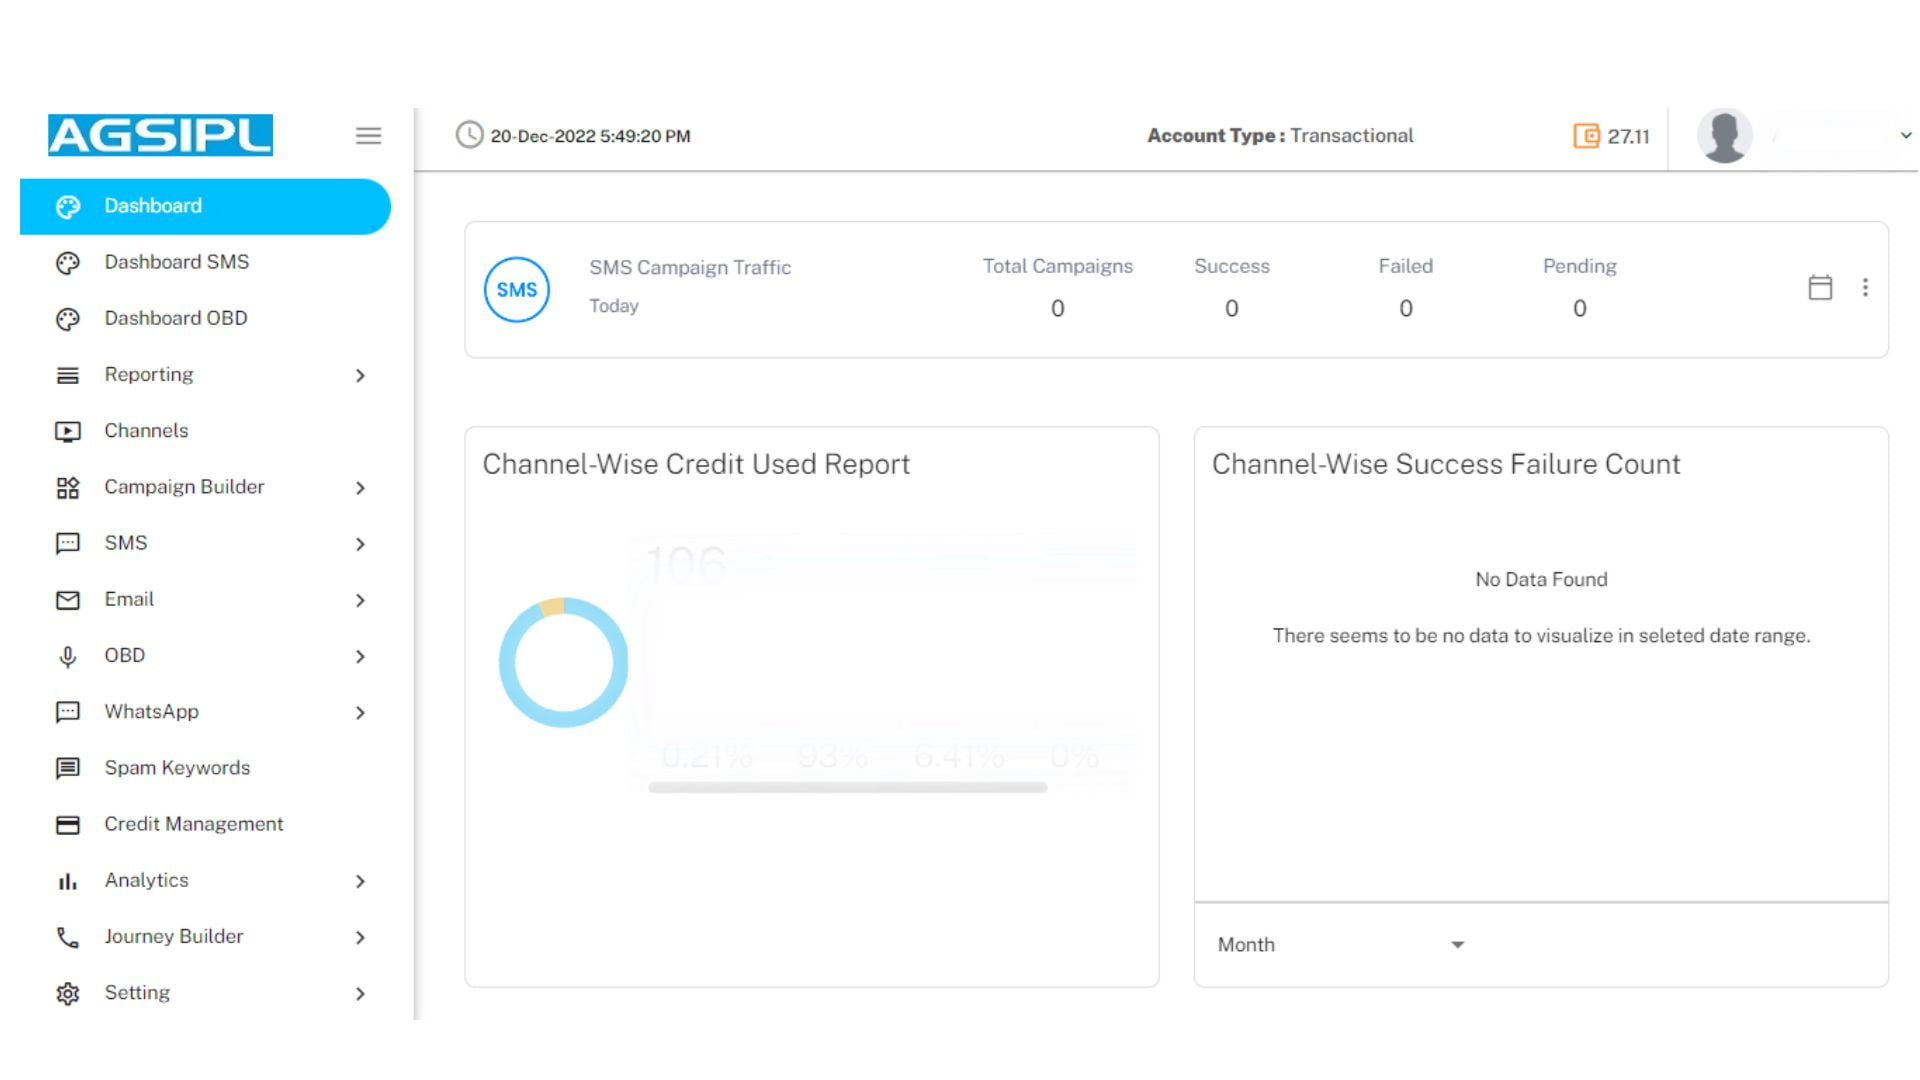Click the Channels play-screen icon
This screenshot has width=1920, height=1080.
pos(68,431)
